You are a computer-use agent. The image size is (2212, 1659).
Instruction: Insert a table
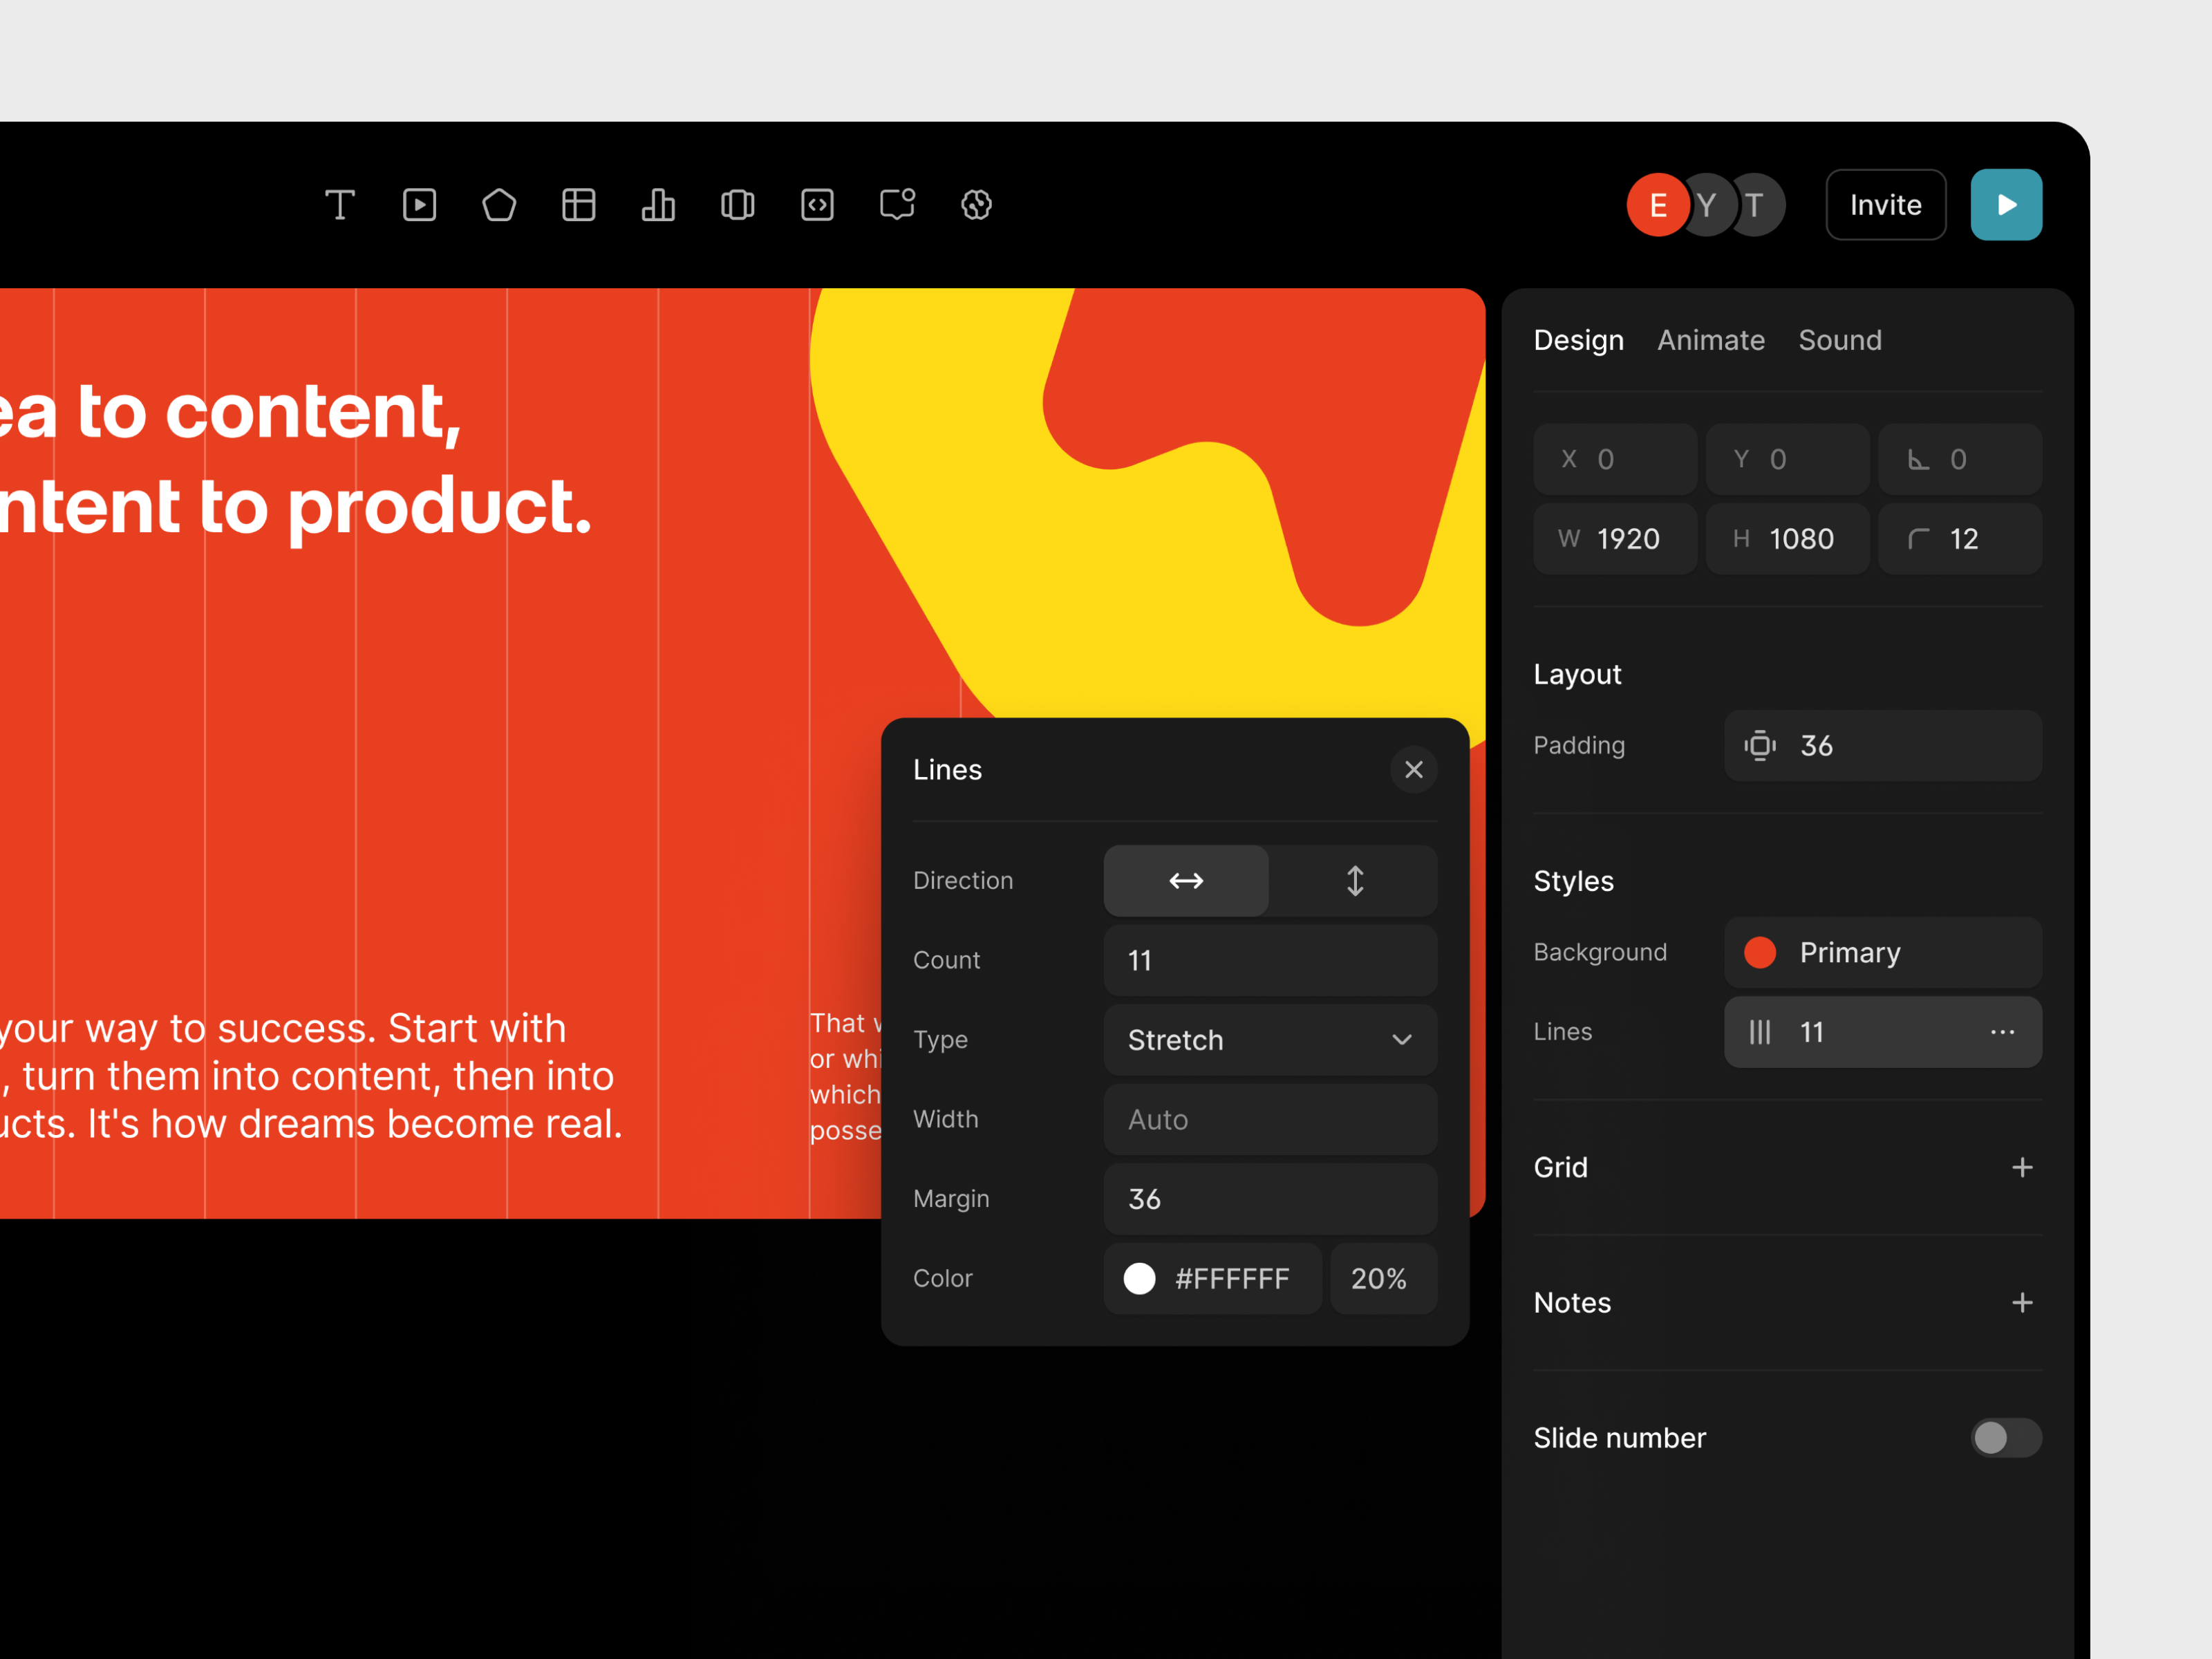tap(579, 205)
